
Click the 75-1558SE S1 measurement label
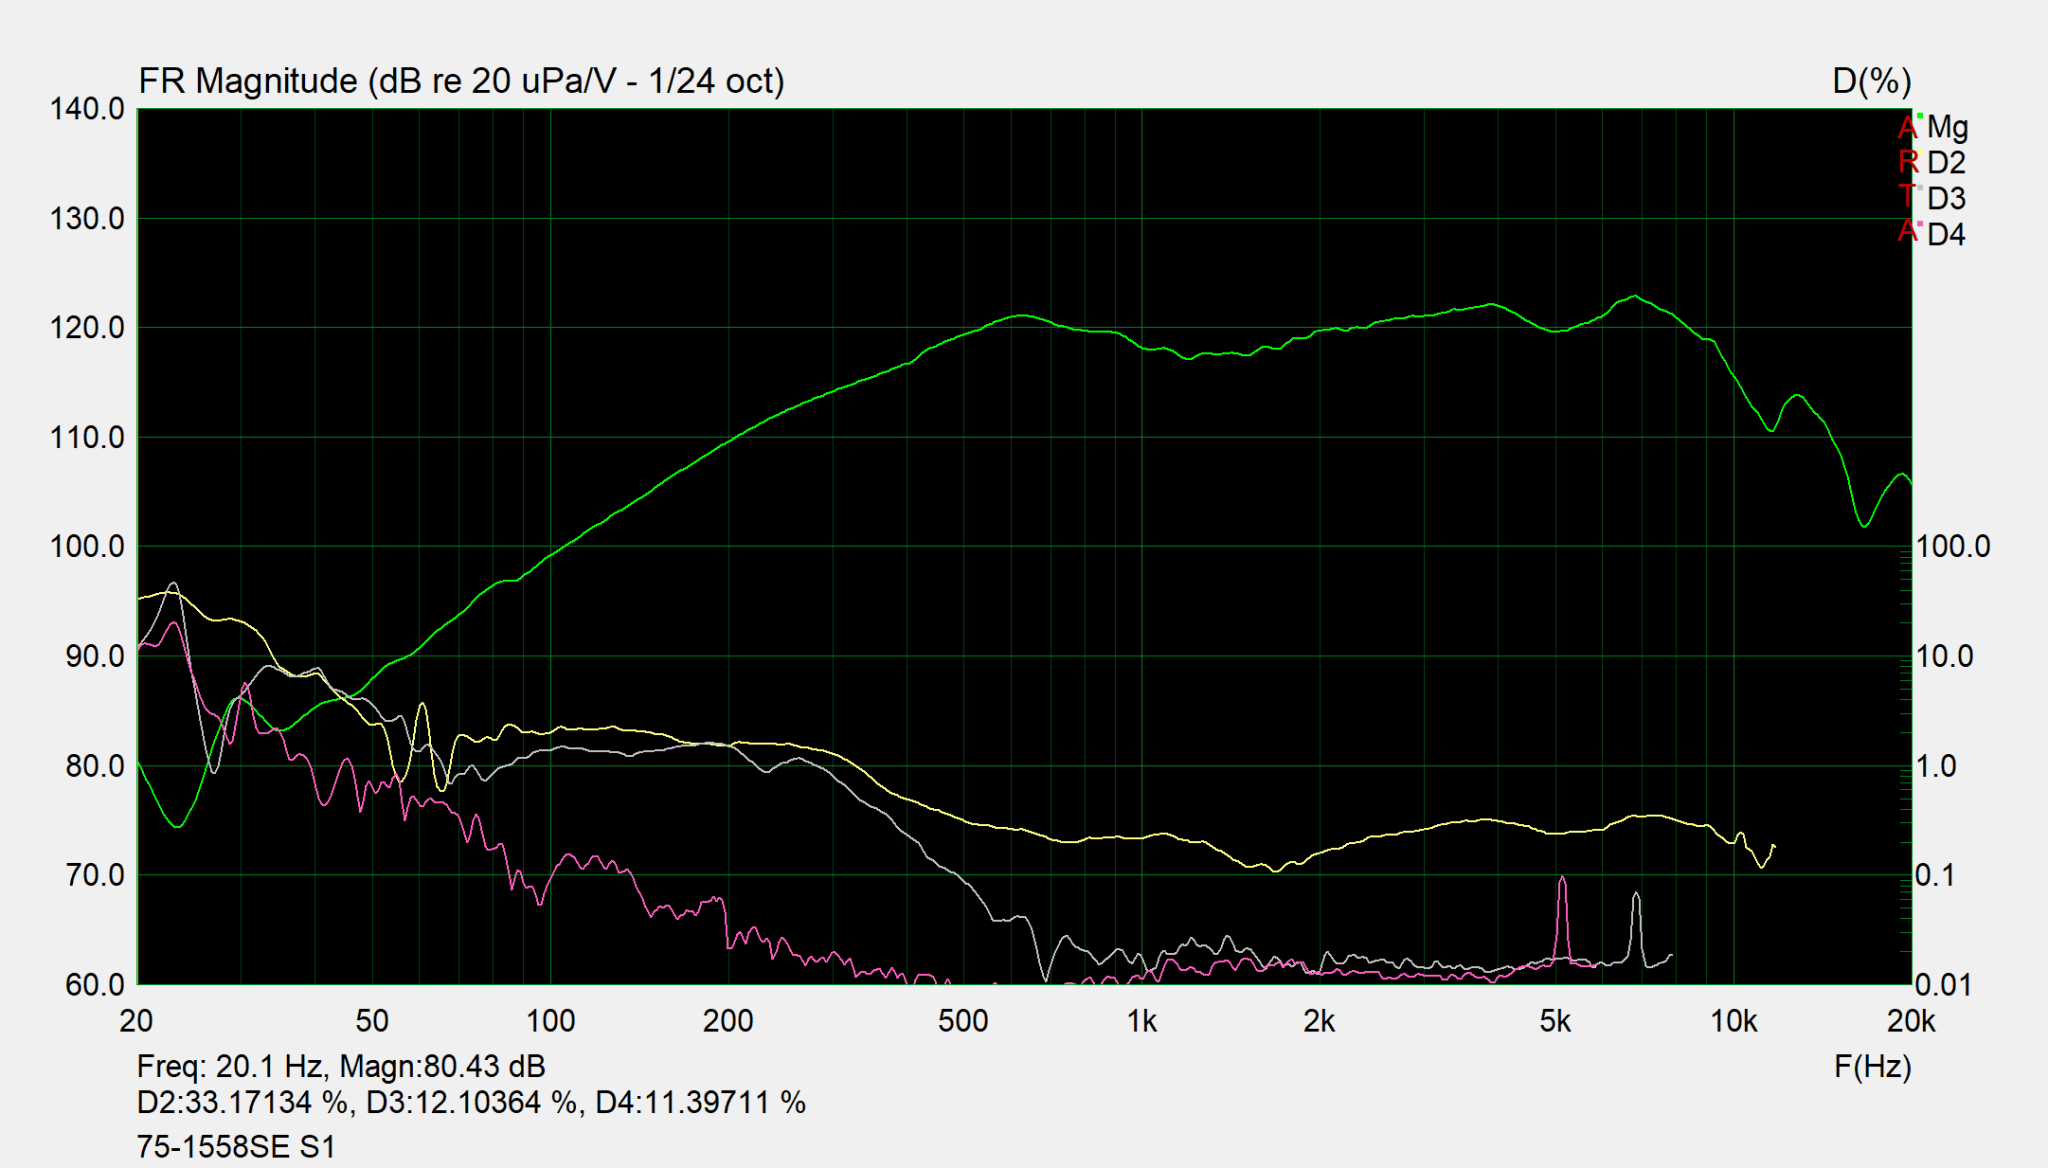tap(236, 1146)
